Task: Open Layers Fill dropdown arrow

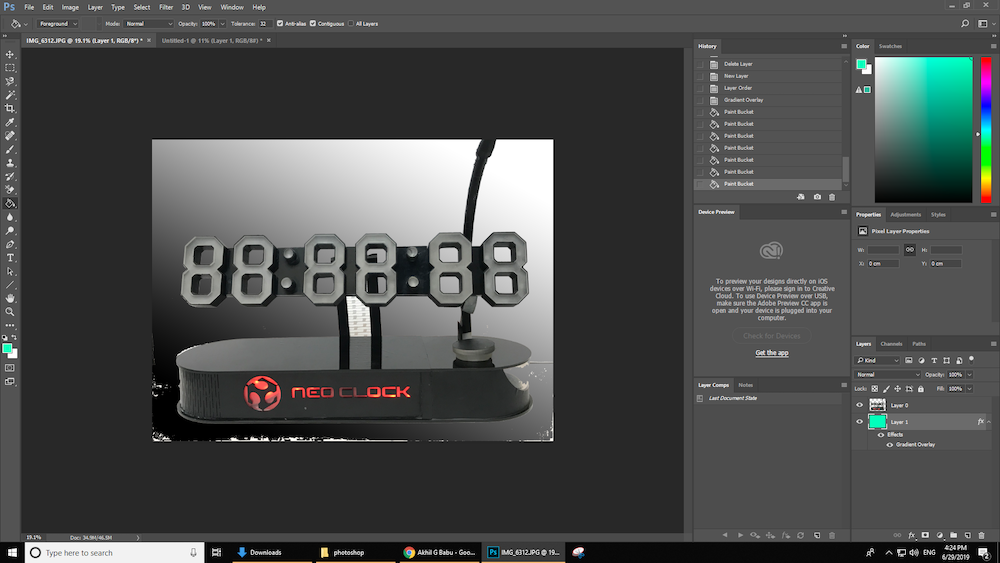Action: click(969, 389)
